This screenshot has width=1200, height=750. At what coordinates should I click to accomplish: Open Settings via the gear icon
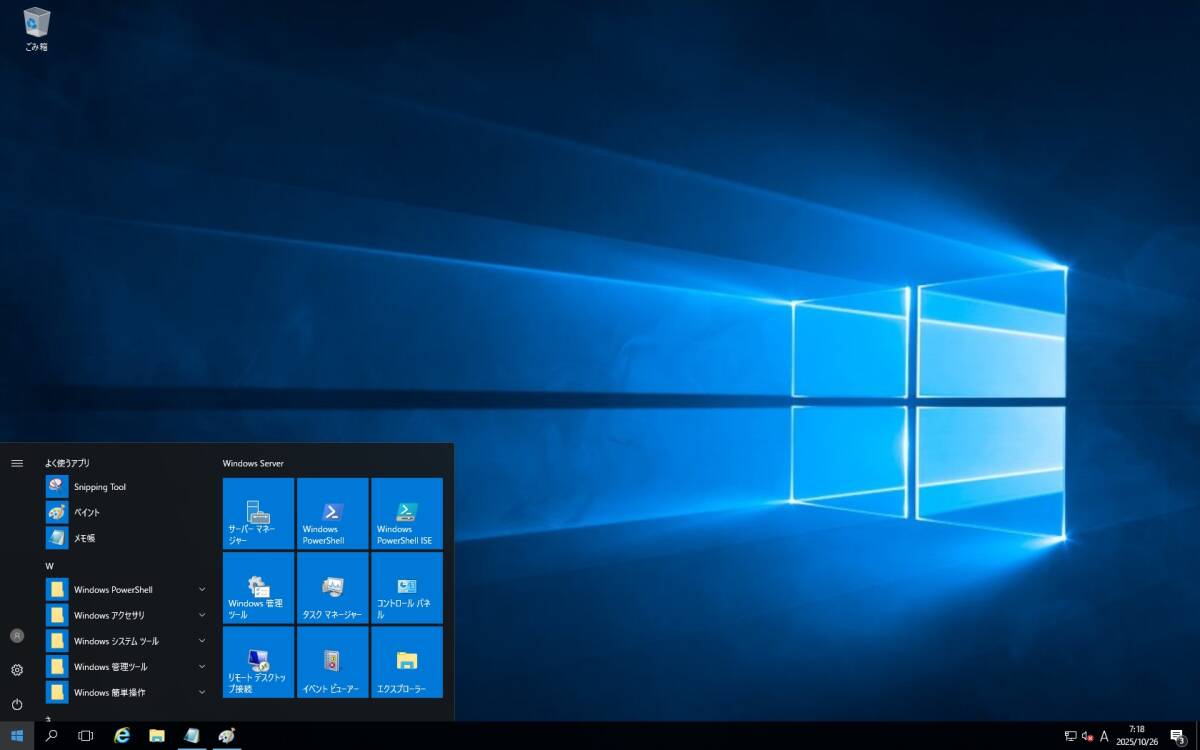pyautogui.click(x=17, y=670)
